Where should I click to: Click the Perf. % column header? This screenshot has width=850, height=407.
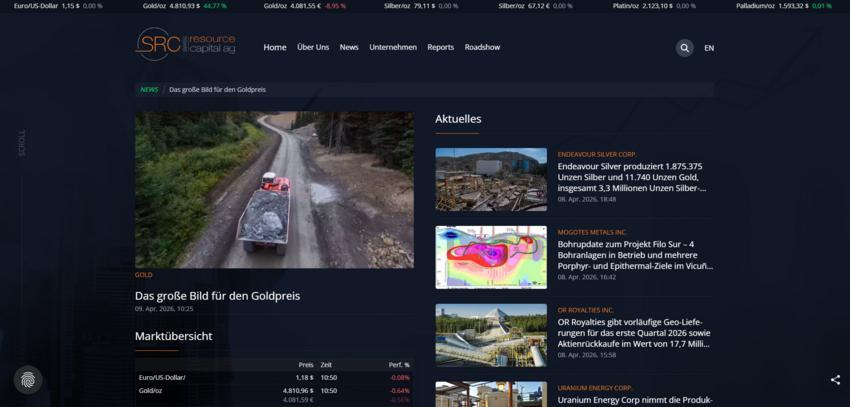pyautogui.click(x=399, y=365)
